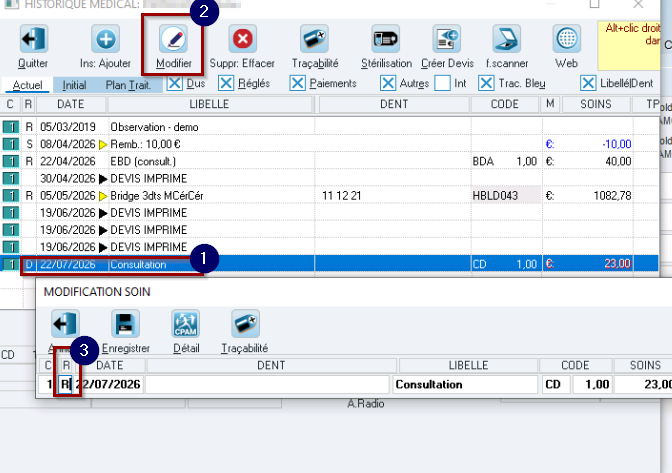Click black arrow on 30/04/2026 DEVIS IMPRIME

103,179
